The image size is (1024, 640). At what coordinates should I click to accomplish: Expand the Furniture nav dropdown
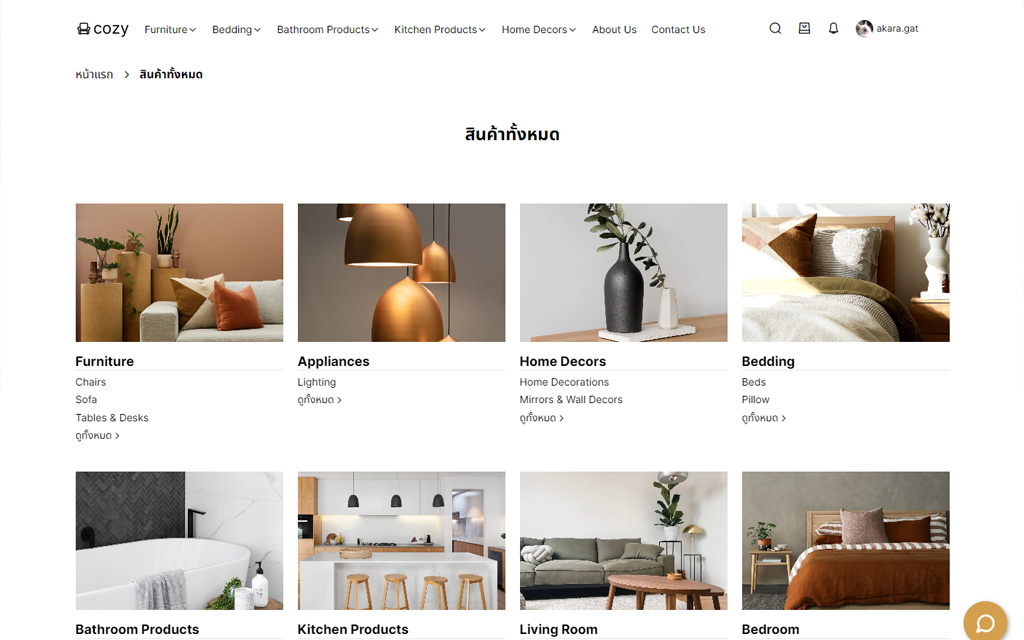(x=170, y=29)
